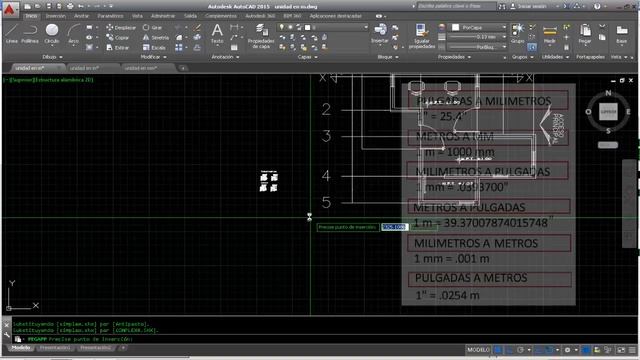This screenshot has height=360, width=640.
Task: Click the Desplazar (move) tool
Action: tap(121, 27)
